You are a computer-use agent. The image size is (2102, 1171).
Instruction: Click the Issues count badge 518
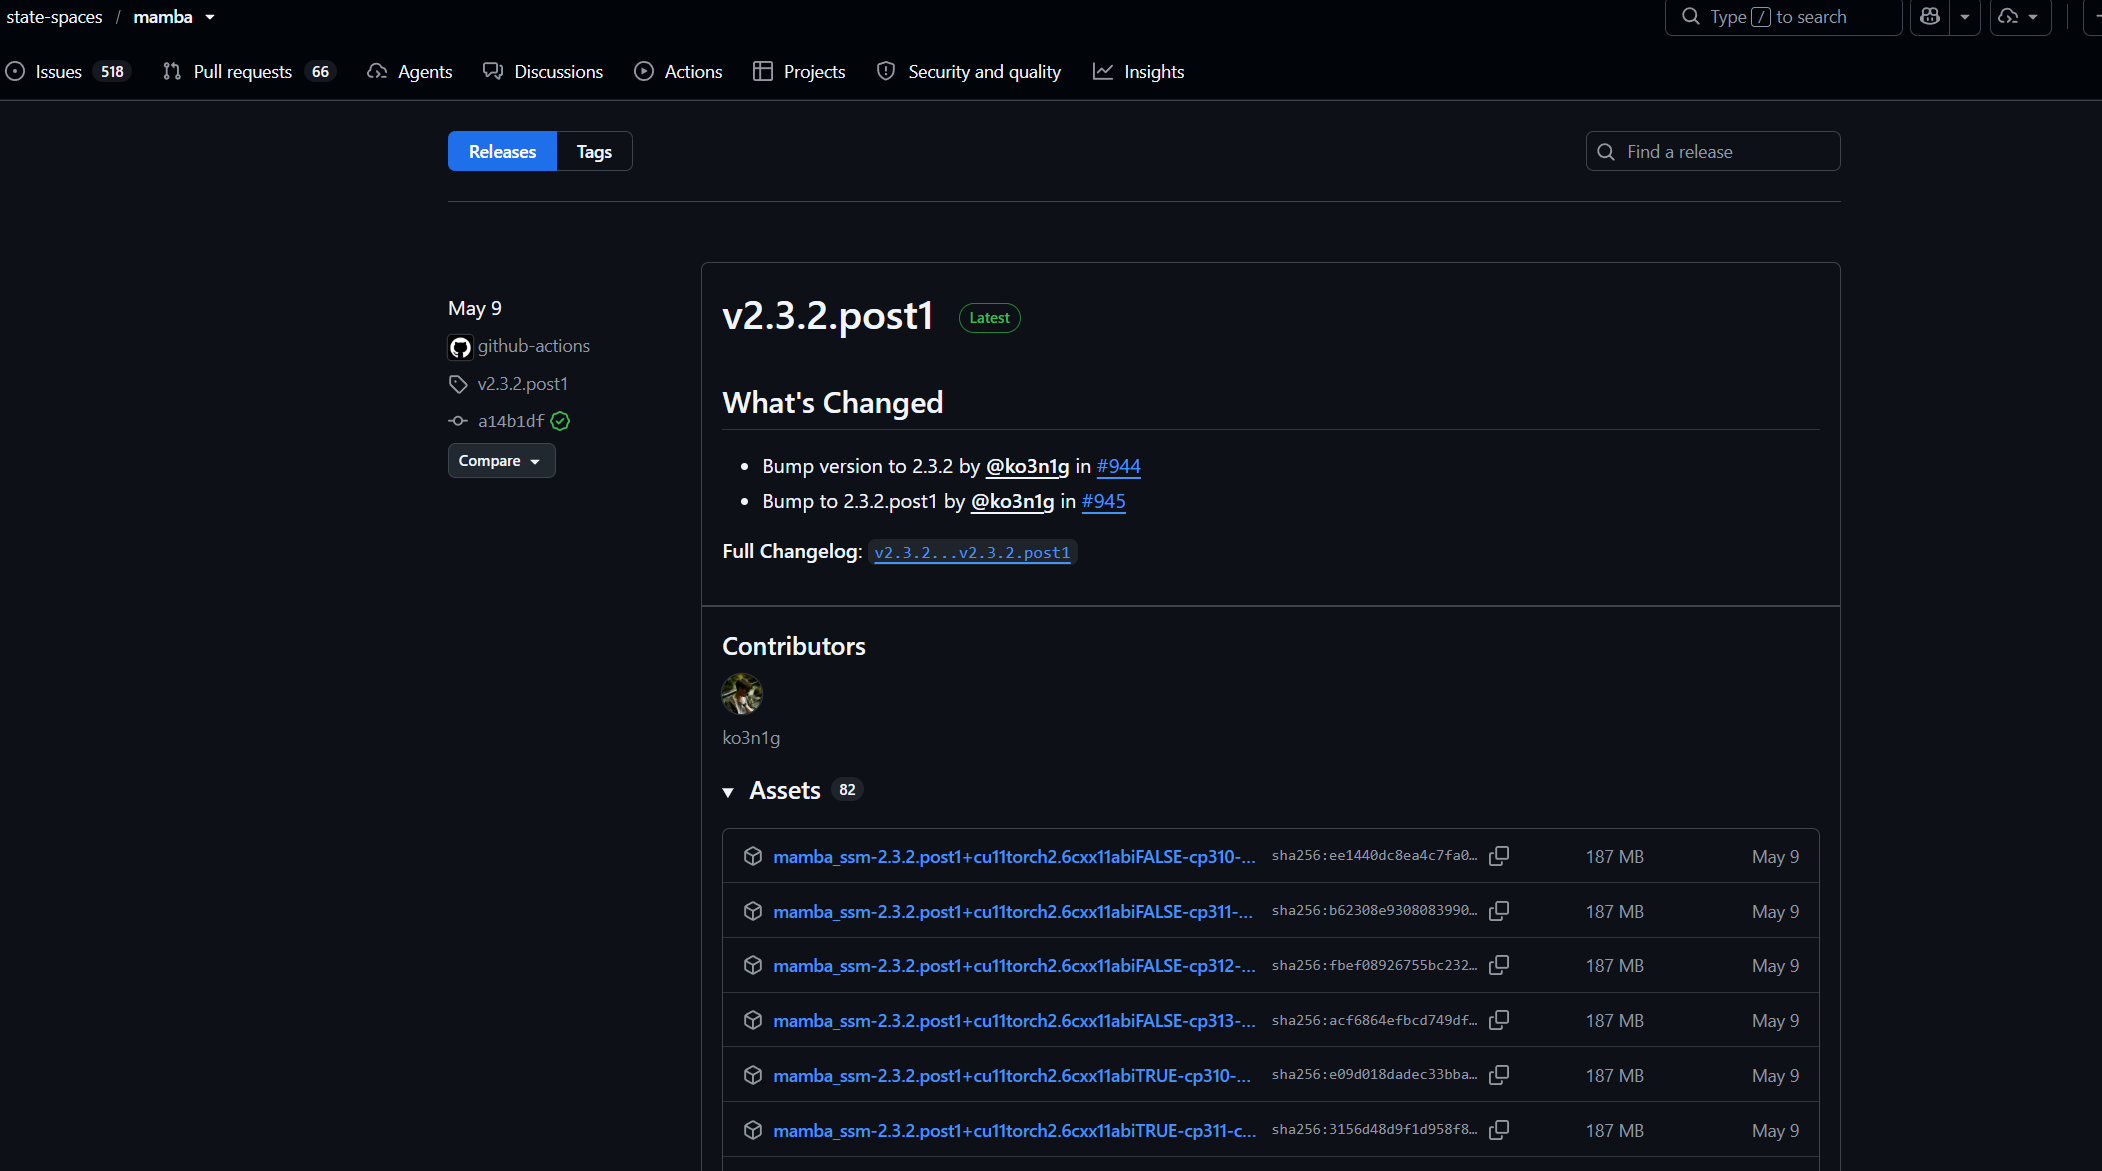point(112,72)
